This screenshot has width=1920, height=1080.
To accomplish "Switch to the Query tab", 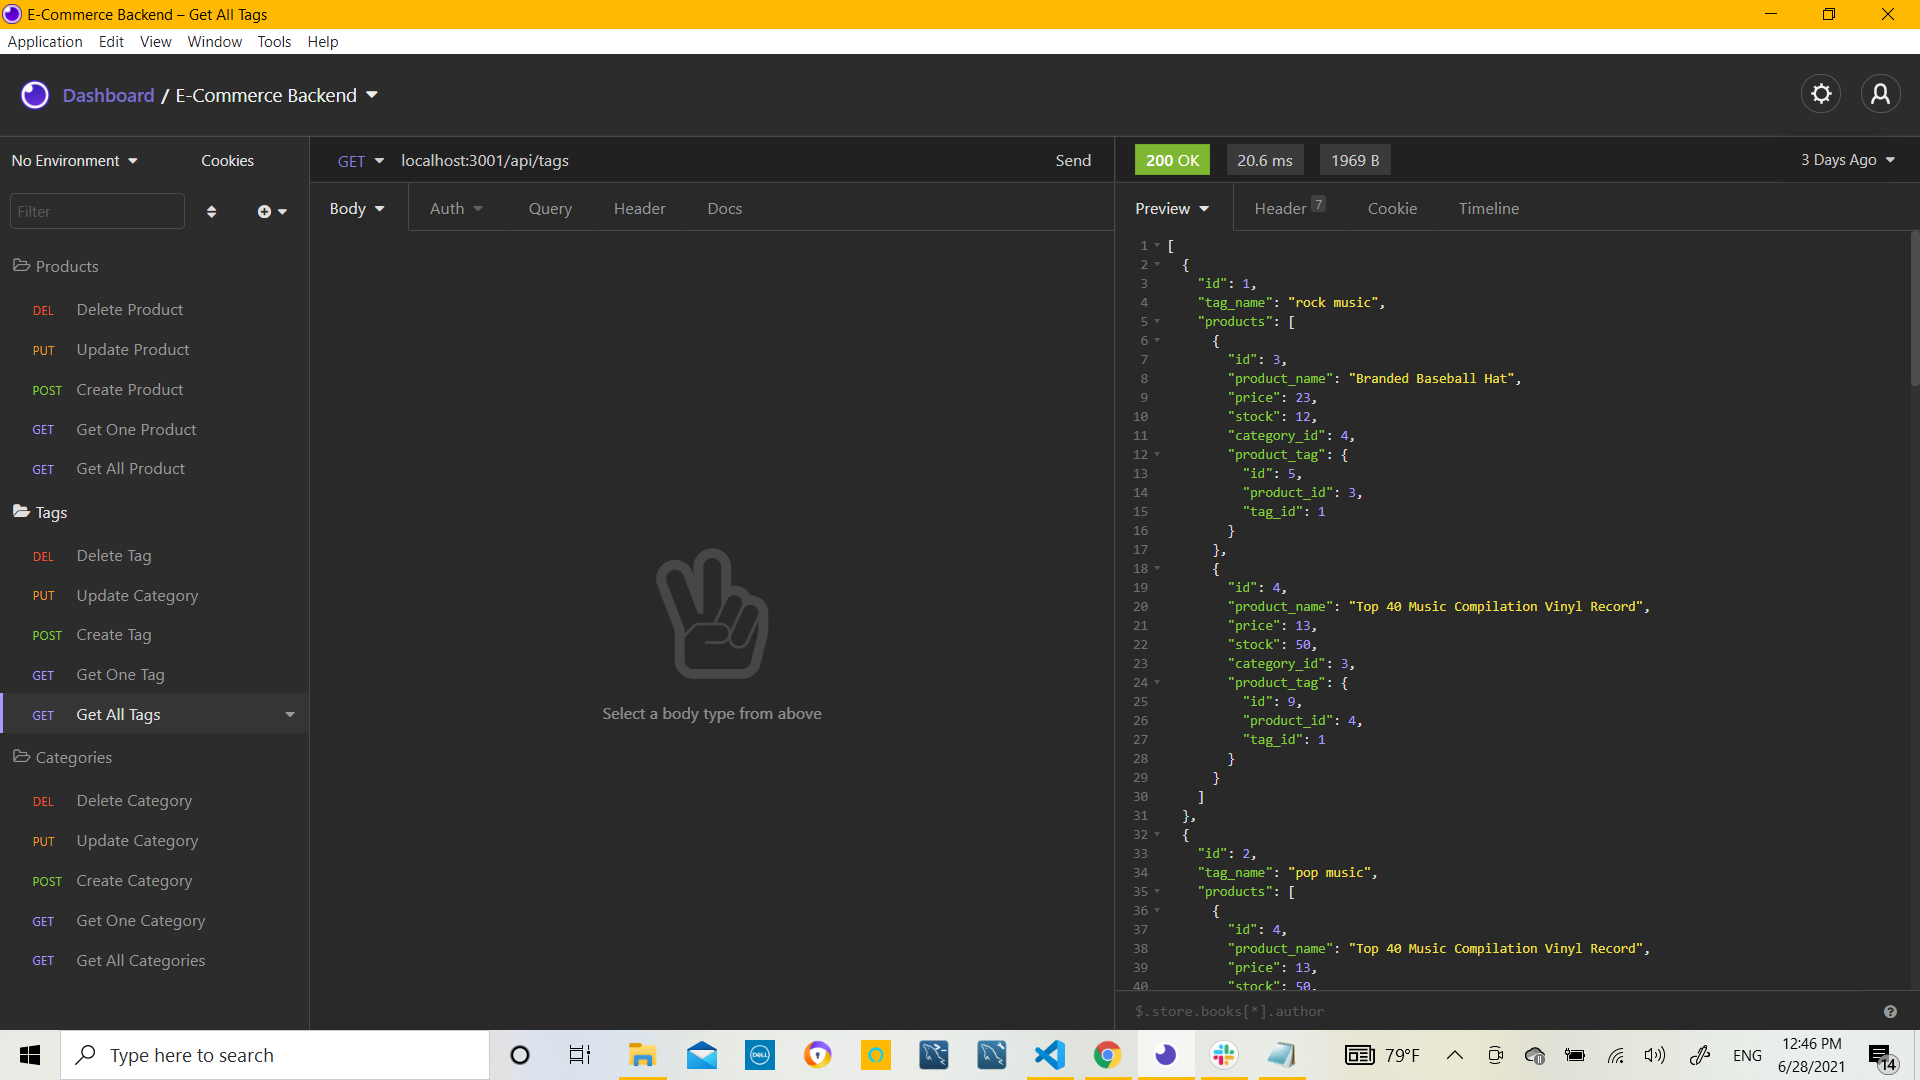I will point(550,208).
